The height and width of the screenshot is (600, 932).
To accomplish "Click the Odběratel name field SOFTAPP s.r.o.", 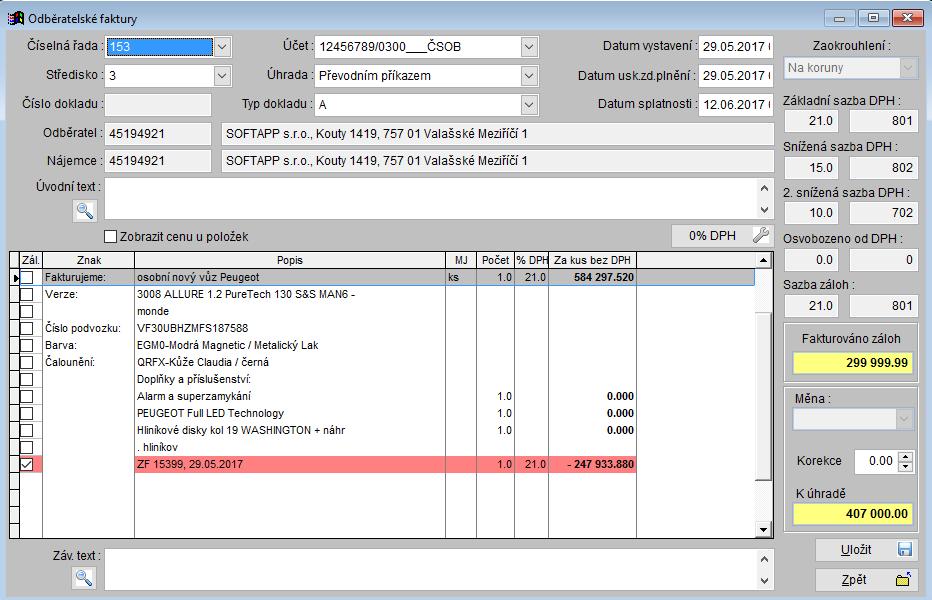I will 498,134.
